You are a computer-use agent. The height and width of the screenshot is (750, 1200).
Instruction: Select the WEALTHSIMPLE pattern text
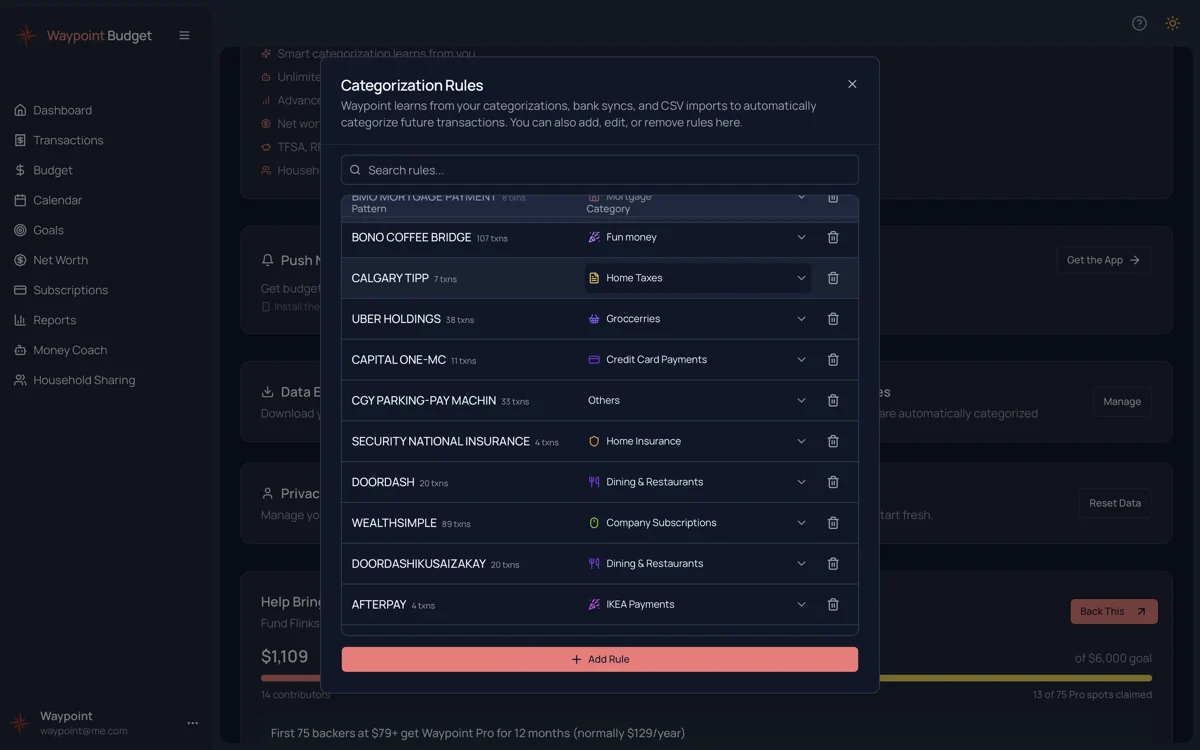[x=394, y=523]
